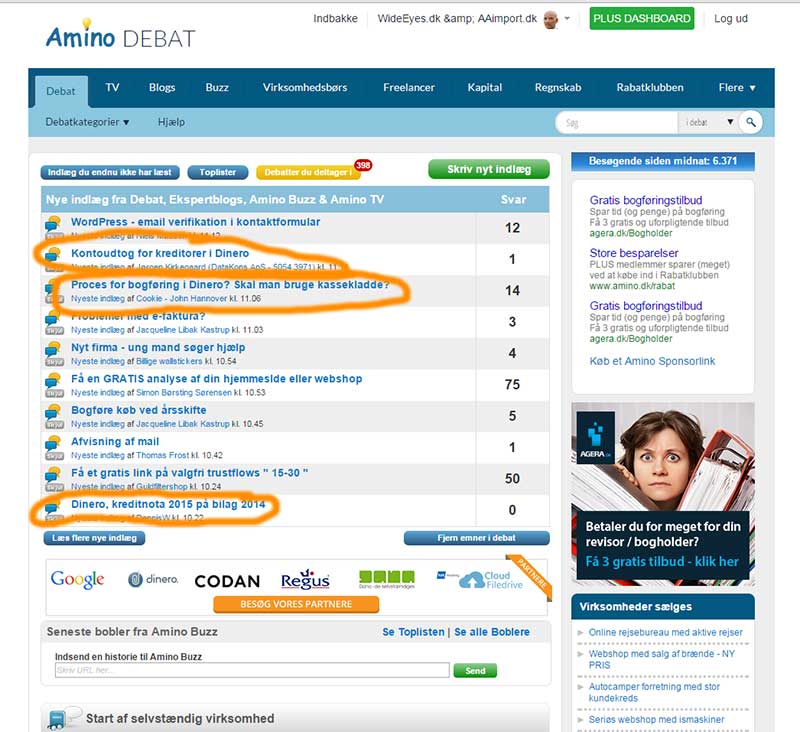This screenshot has height=732, width=800.
Task: Click chat icon beside Bogføre køb ved årsskifte
Action: [x=53, y=415]
